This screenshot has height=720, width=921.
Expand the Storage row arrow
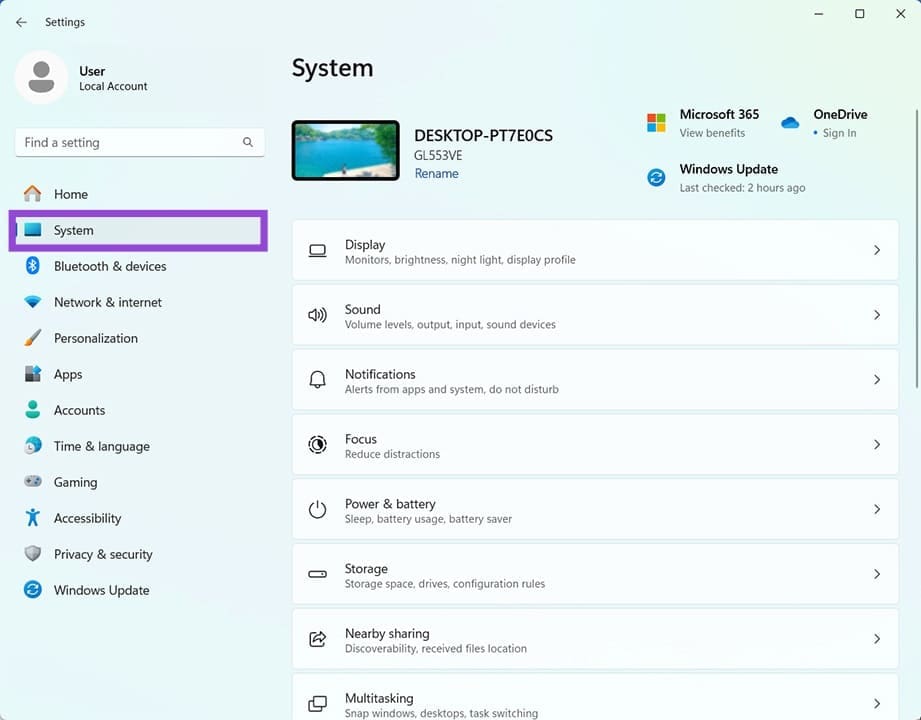877,574
